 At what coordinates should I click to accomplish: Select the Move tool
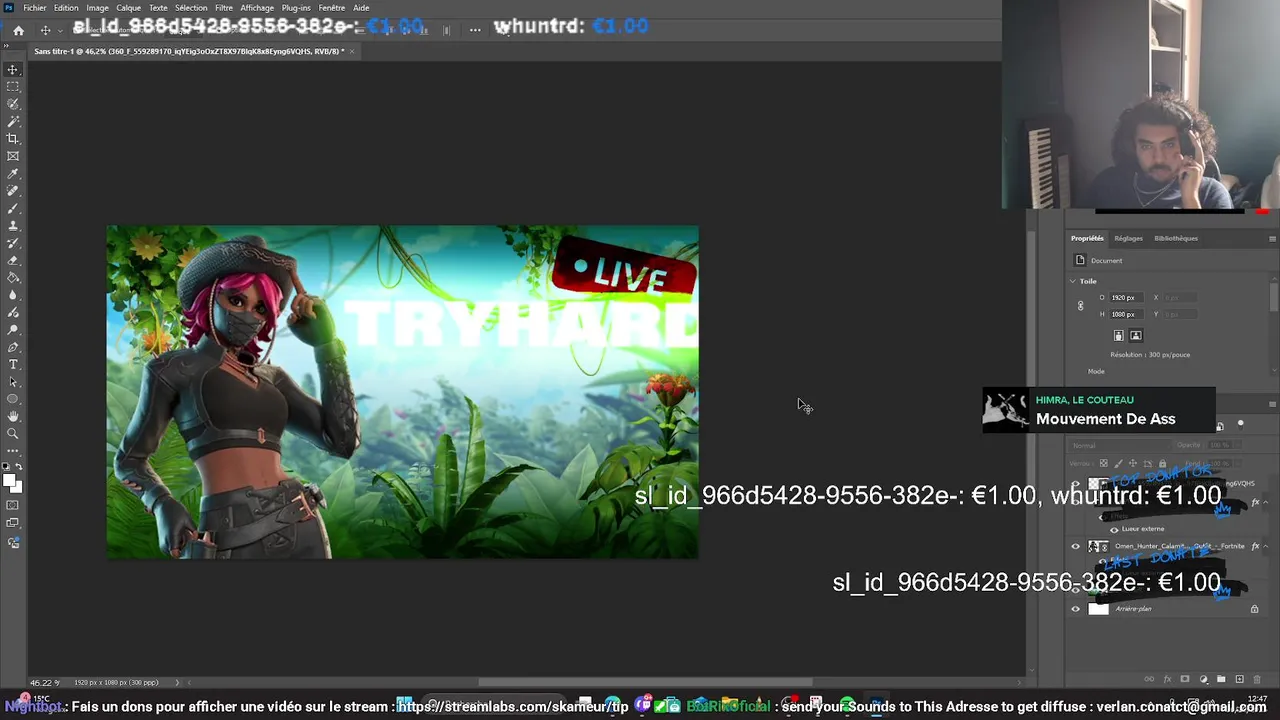click(x=13, y=70)
